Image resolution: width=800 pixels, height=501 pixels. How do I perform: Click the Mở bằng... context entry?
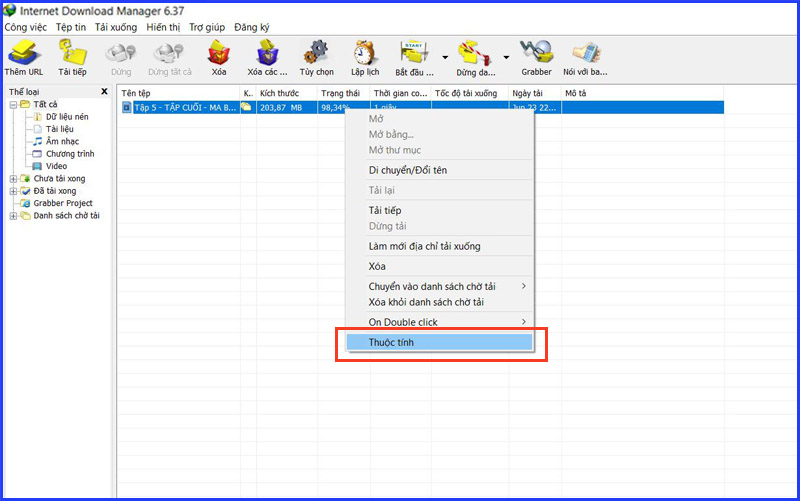point(439,135)
